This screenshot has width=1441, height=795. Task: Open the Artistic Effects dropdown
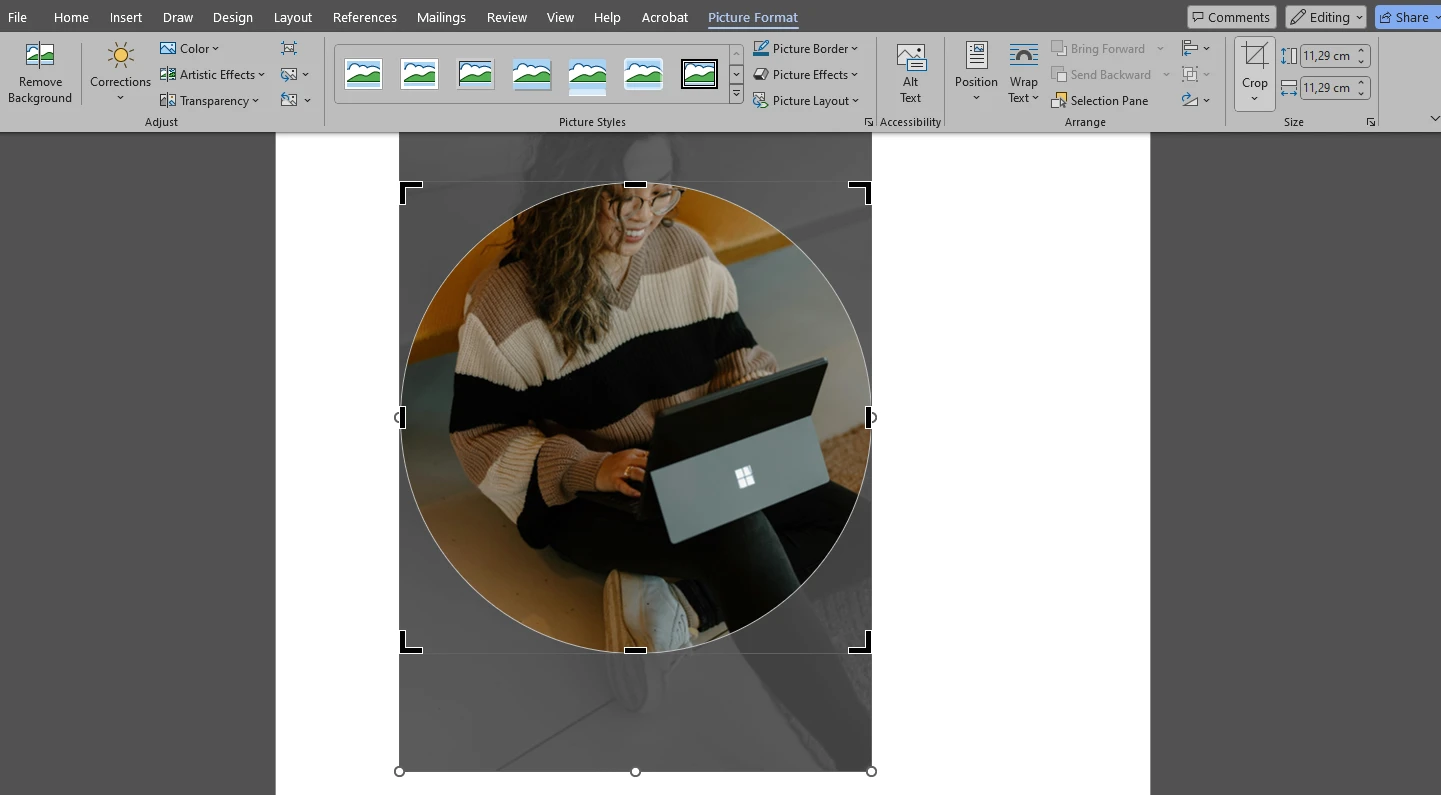(212, 74)
